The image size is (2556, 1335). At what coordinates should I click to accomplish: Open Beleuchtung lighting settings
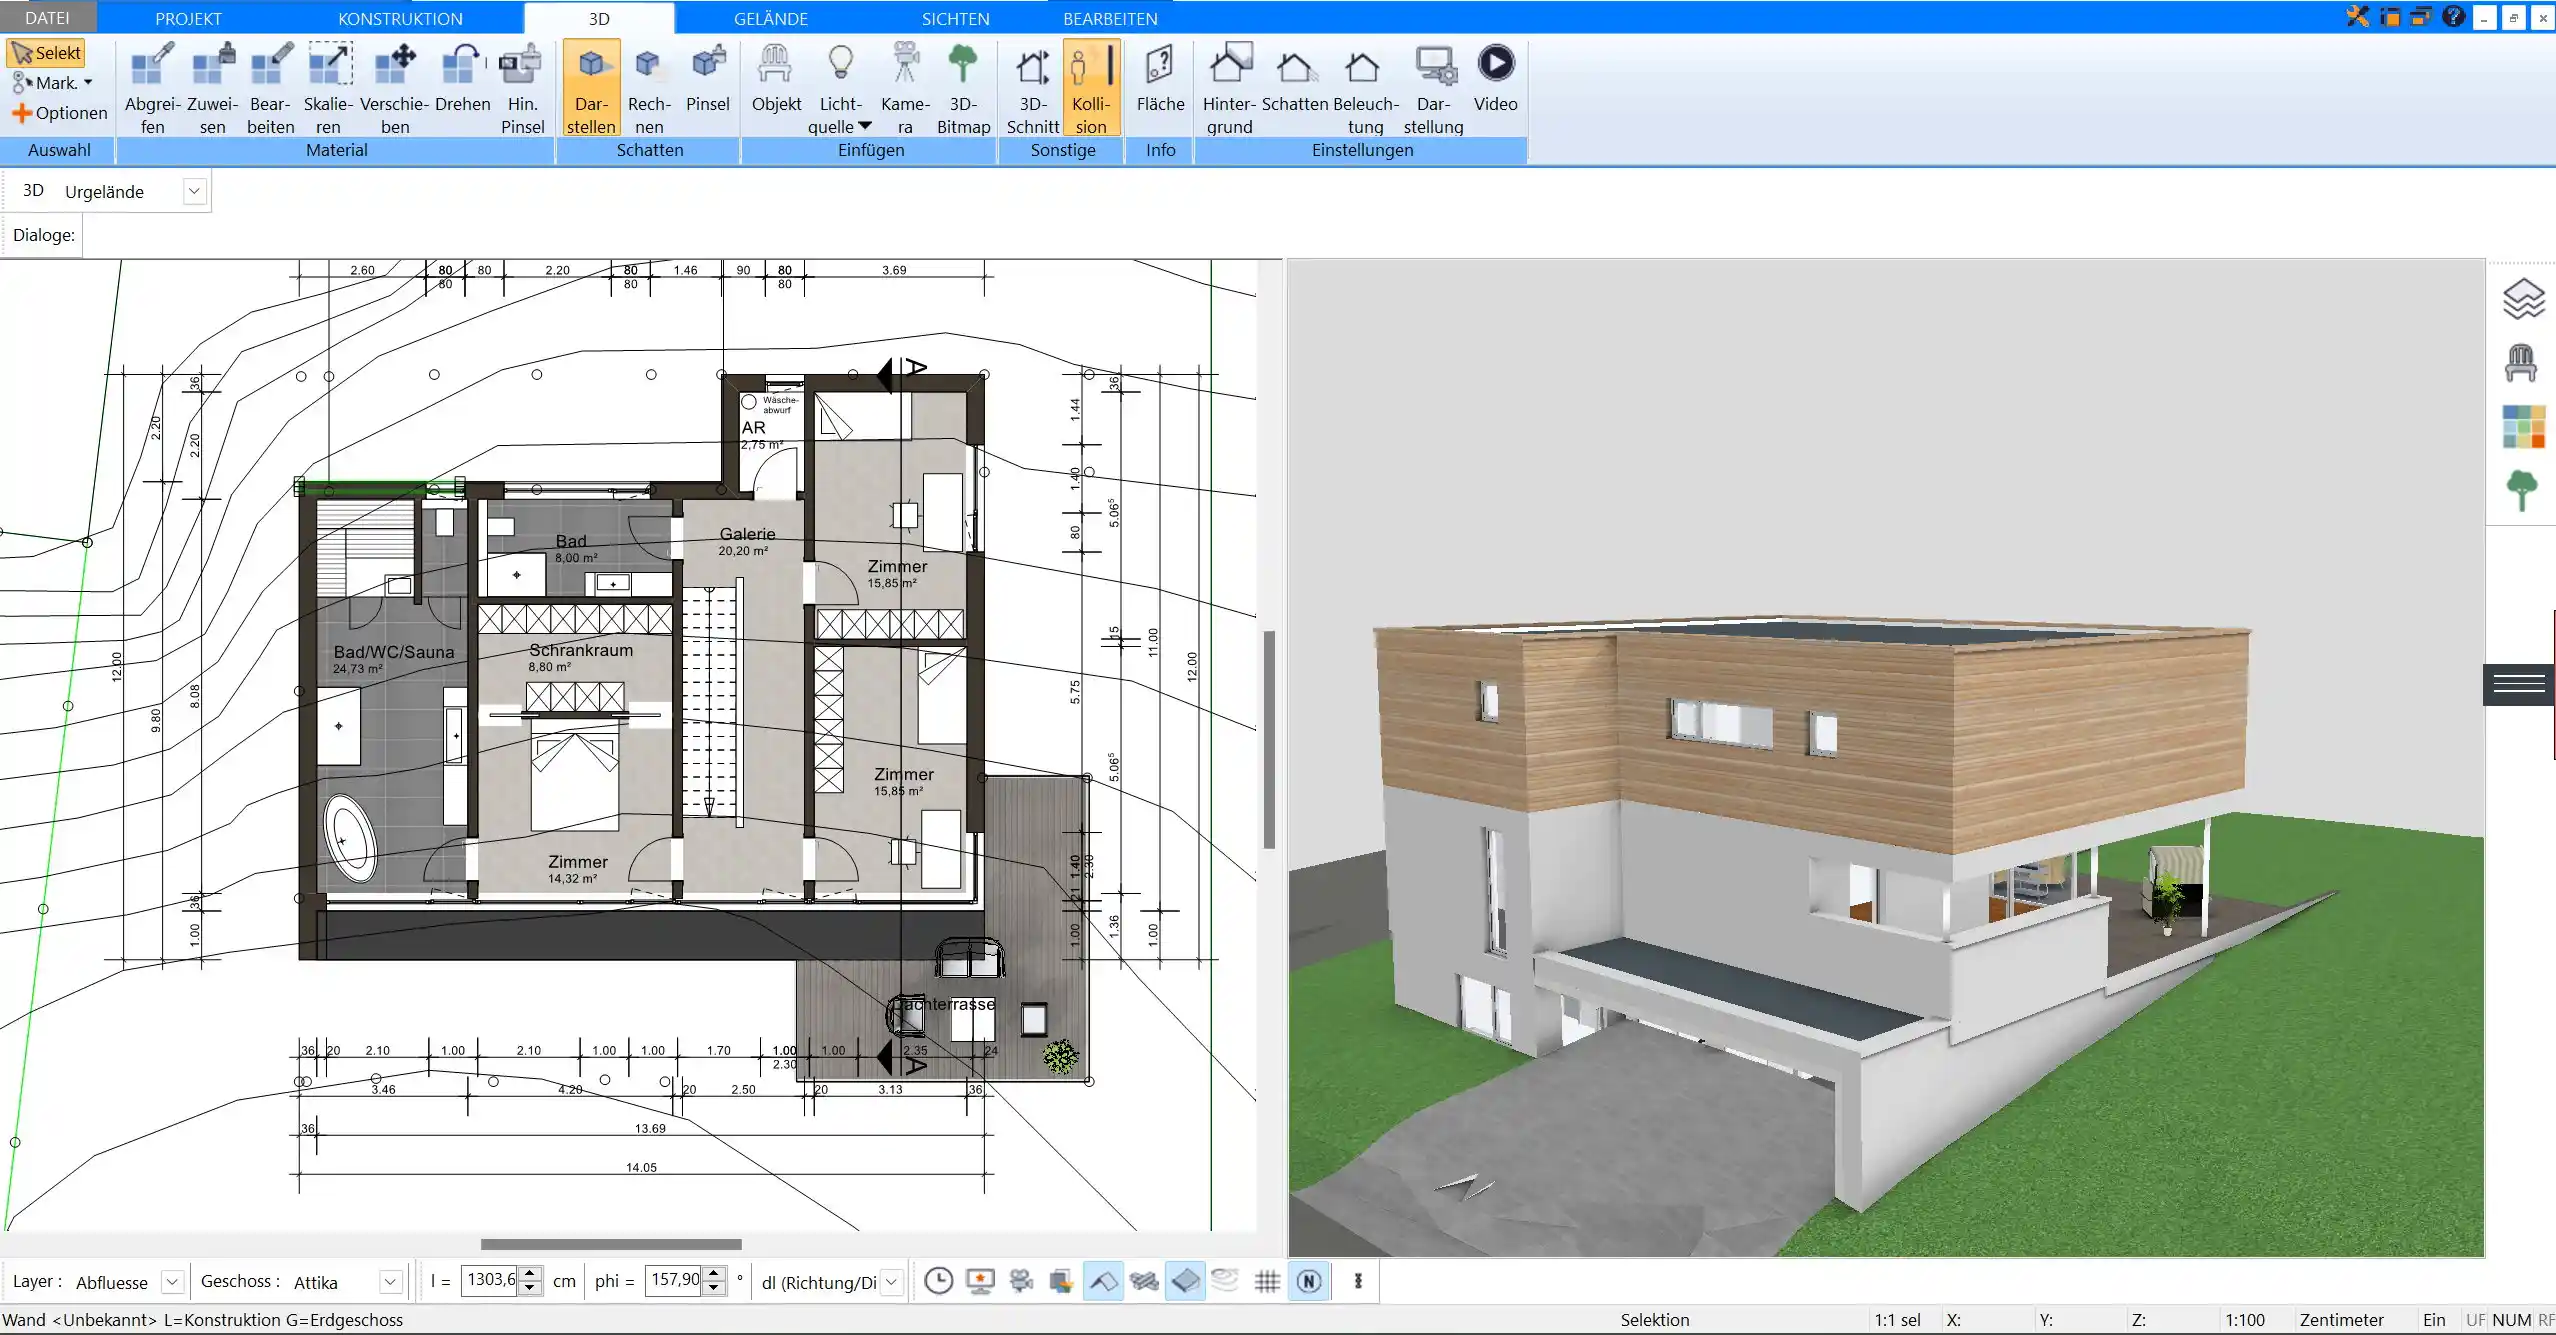point(1365,88)
